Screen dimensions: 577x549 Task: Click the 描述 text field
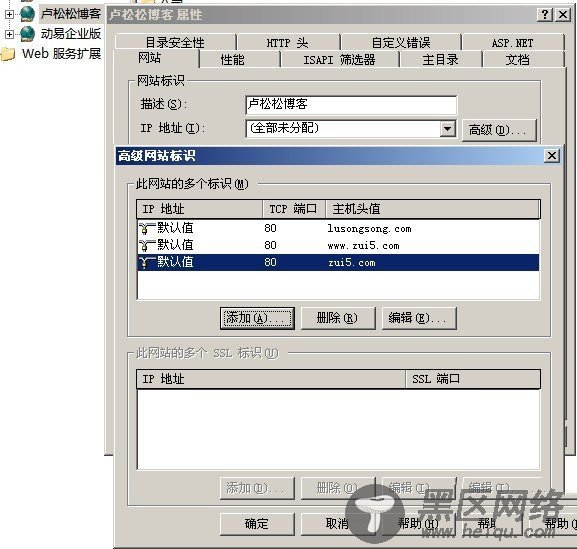point(351,105)
